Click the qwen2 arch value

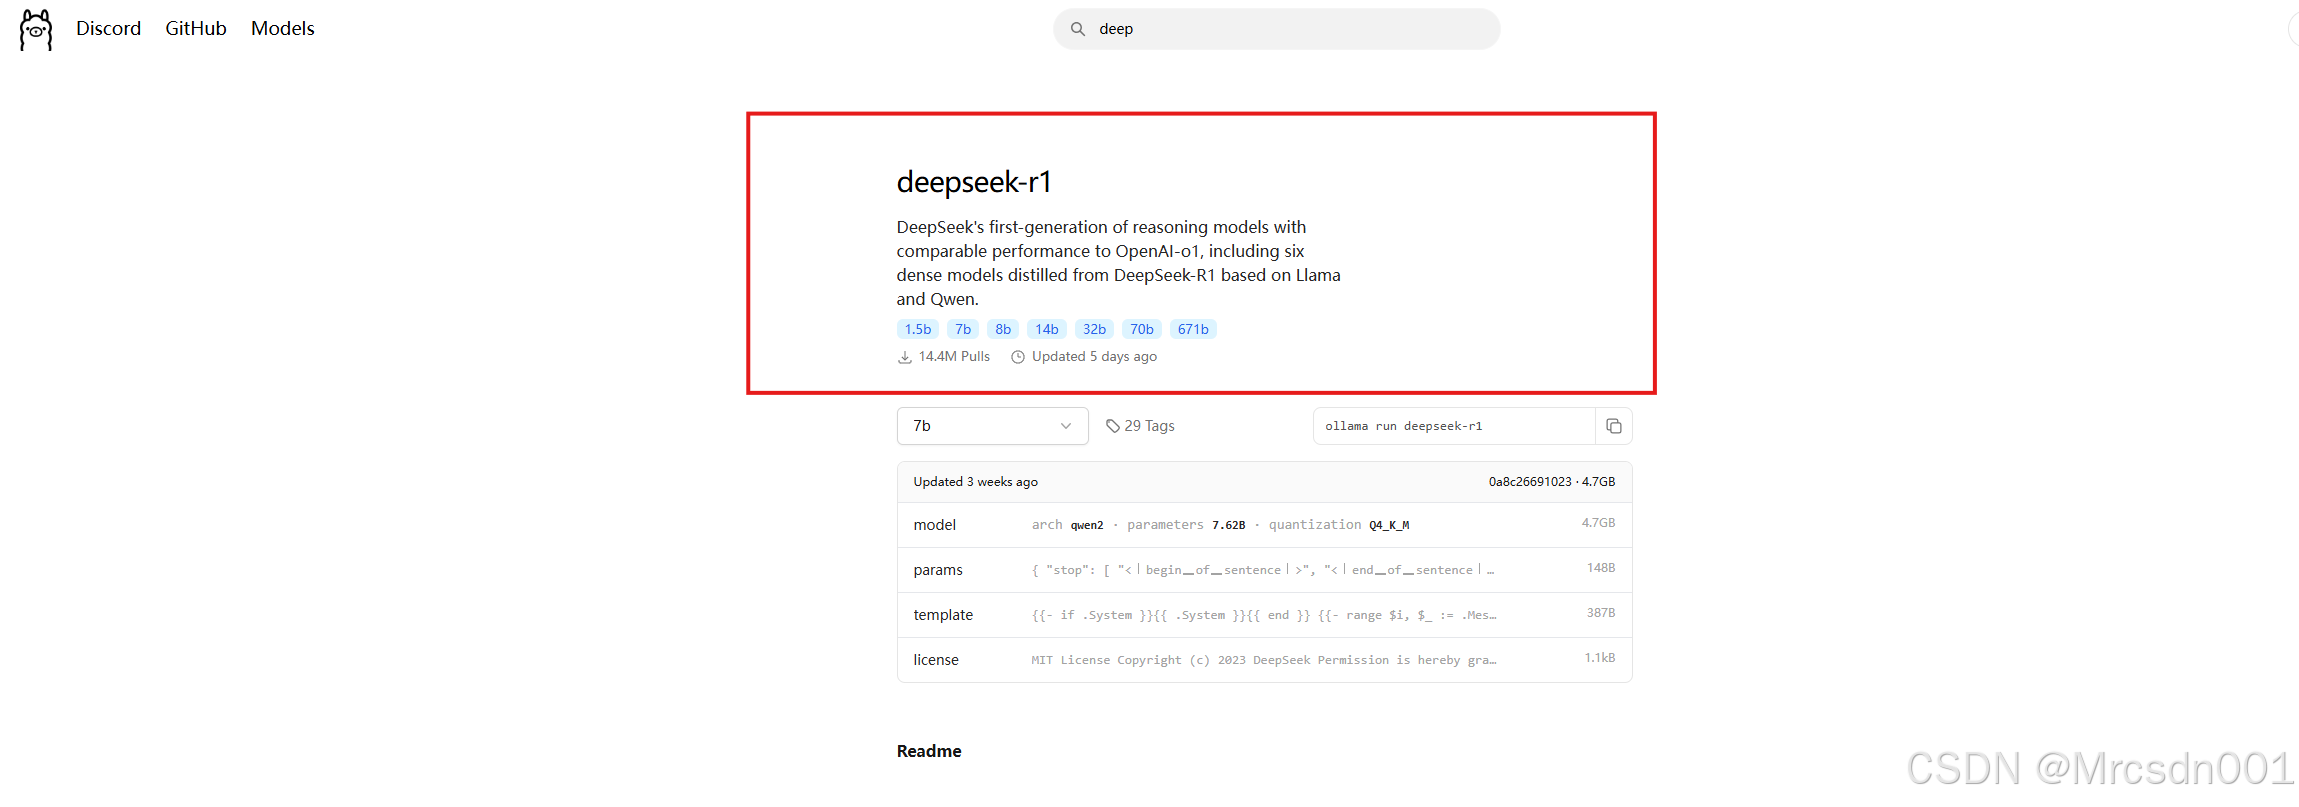coord(1087,525)
